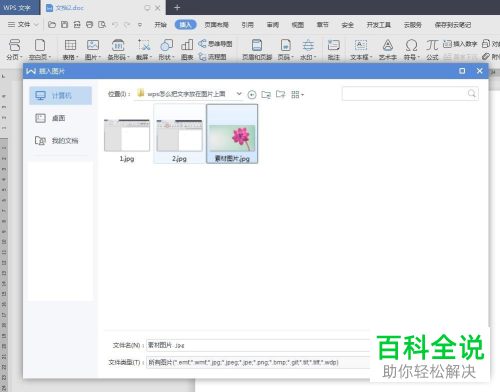The image size is (500, 392).
Task: Switch to the 页面布局 ribbon tab
Action: pyautogui.click(x=216, y=25)
